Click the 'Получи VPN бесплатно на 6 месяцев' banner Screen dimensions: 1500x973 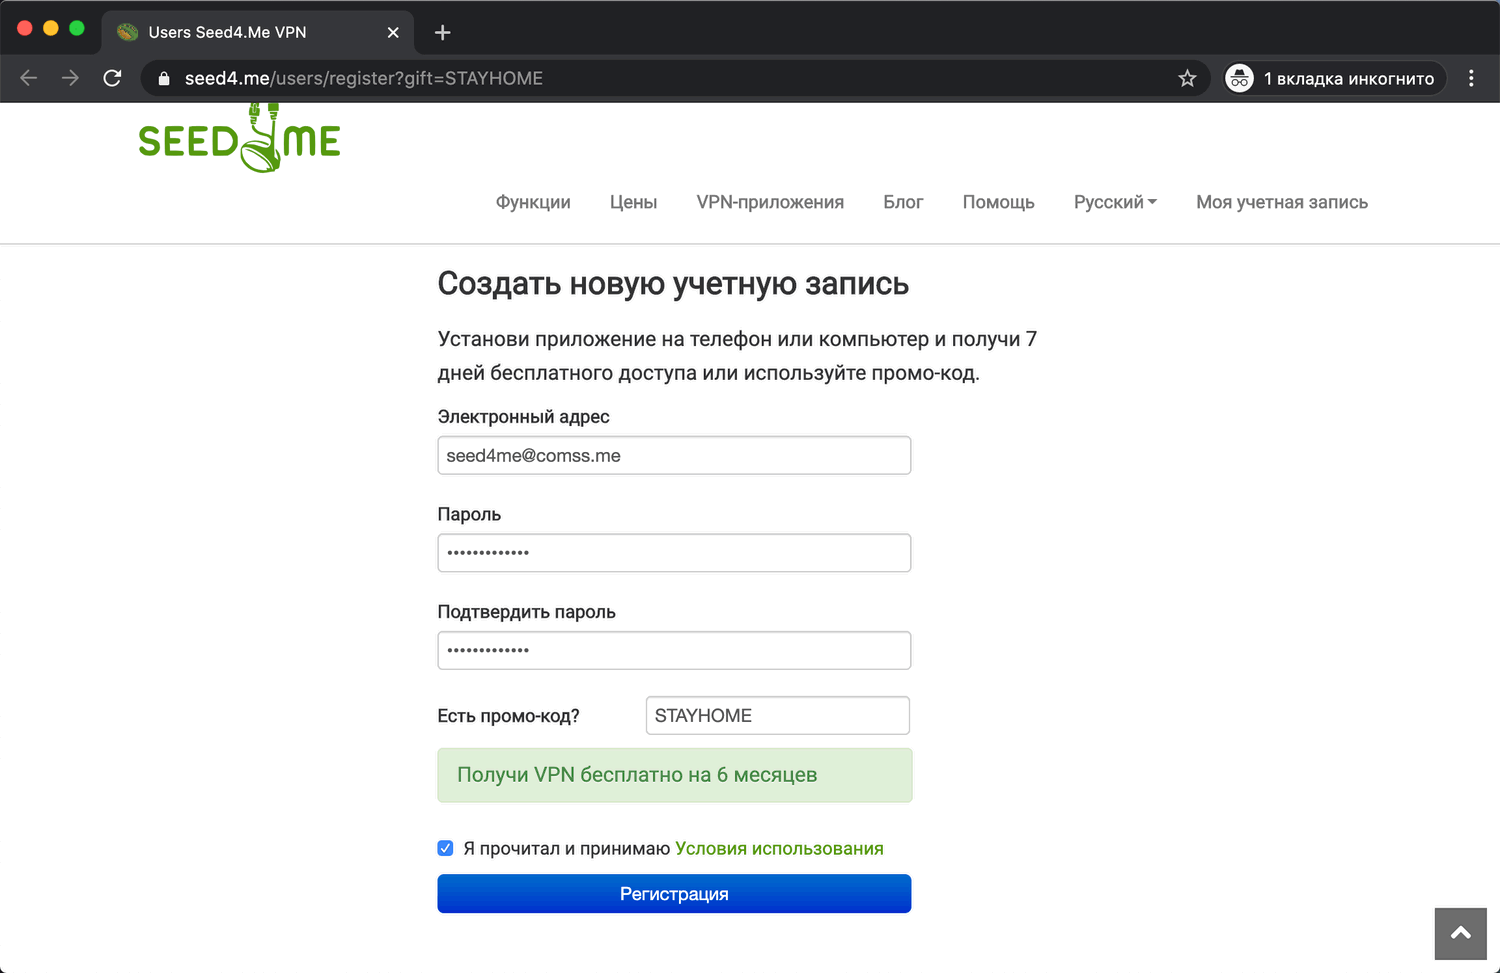[x=675, y=775]
